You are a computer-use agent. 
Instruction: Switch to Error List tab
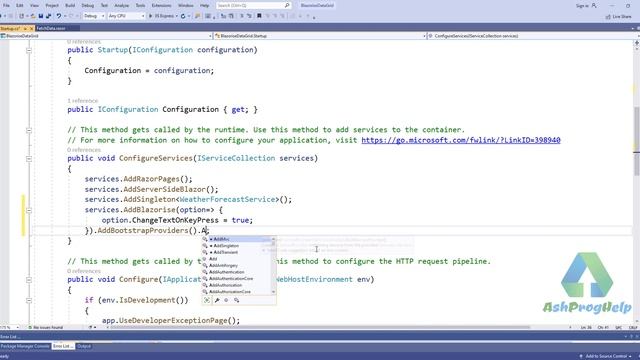(x=63, y=346)
